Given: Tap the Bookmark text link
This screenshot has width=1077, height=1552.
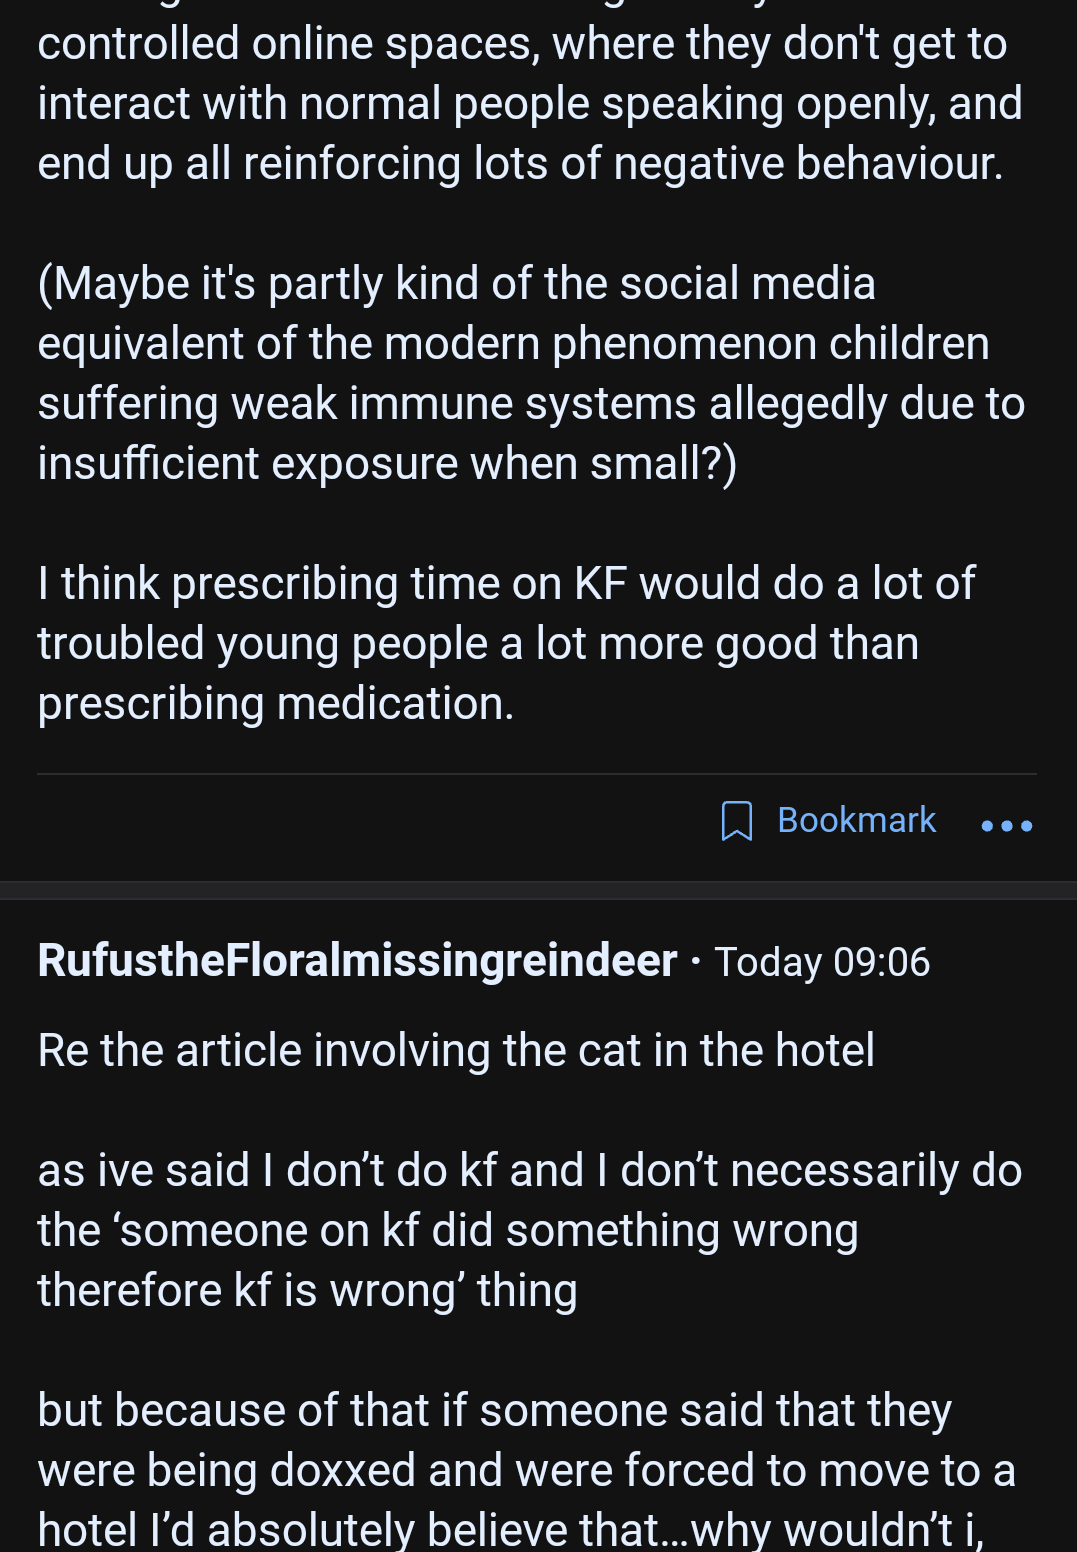Looking at the screenshot, I should (856, 820).
